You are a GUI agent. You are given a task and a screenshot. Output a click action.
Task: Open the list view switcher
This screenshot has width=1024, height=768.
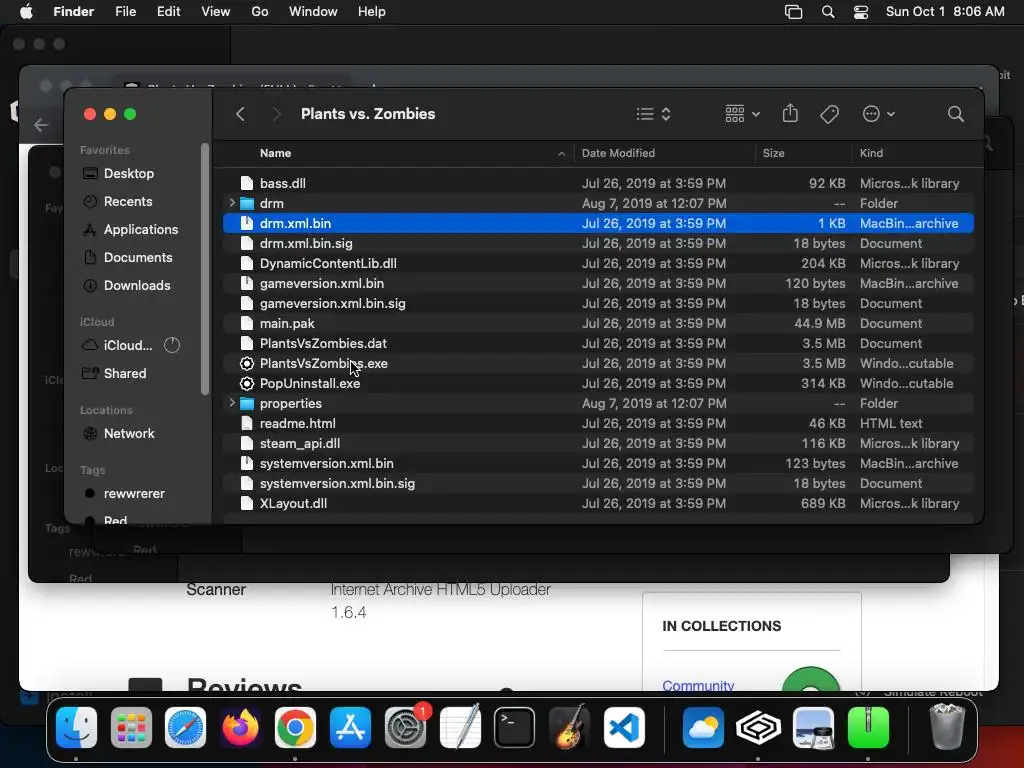point(653,114)
